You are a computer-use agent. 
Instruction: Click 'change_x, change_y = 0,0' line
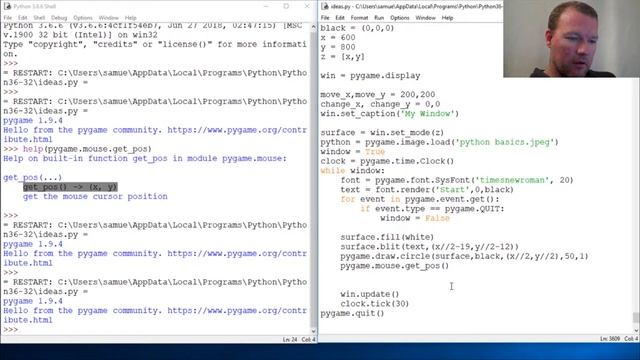[x=380, y=104]
